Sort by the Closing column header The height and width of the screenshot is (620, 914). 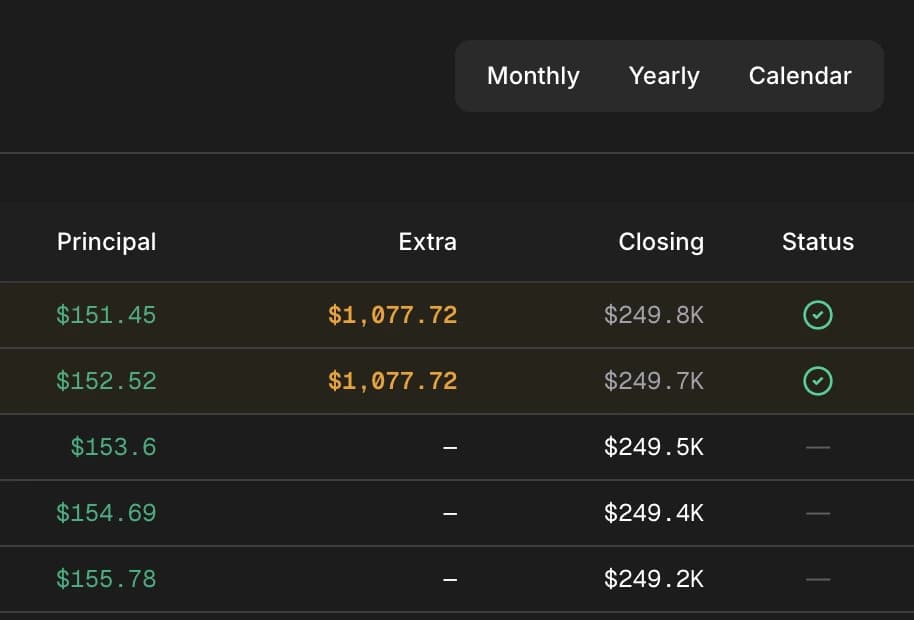(661, 242)
